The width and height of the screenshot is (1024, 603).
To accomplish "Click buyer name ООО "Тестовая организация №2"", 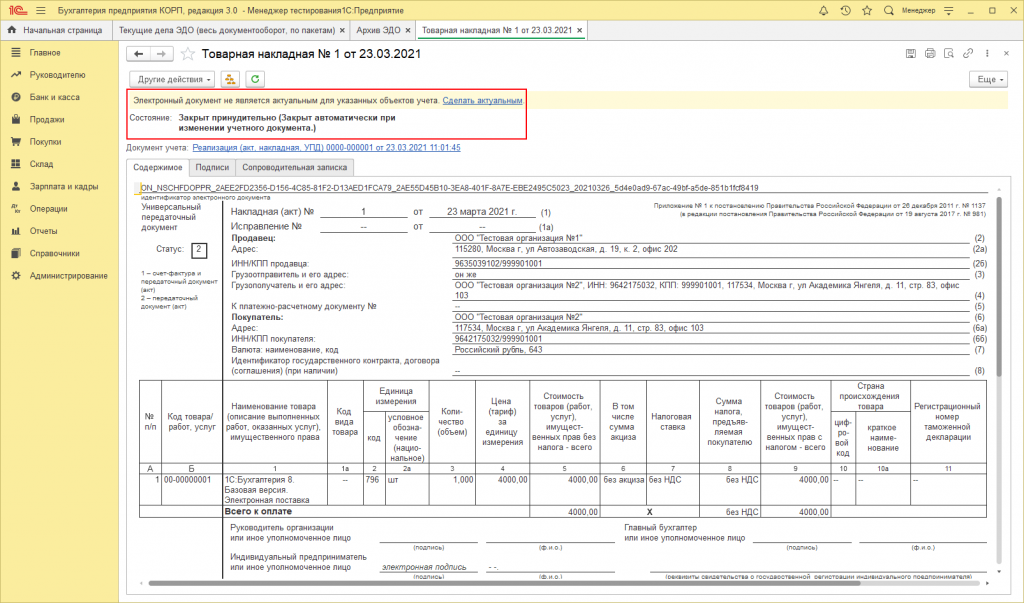I will point(518,317).
